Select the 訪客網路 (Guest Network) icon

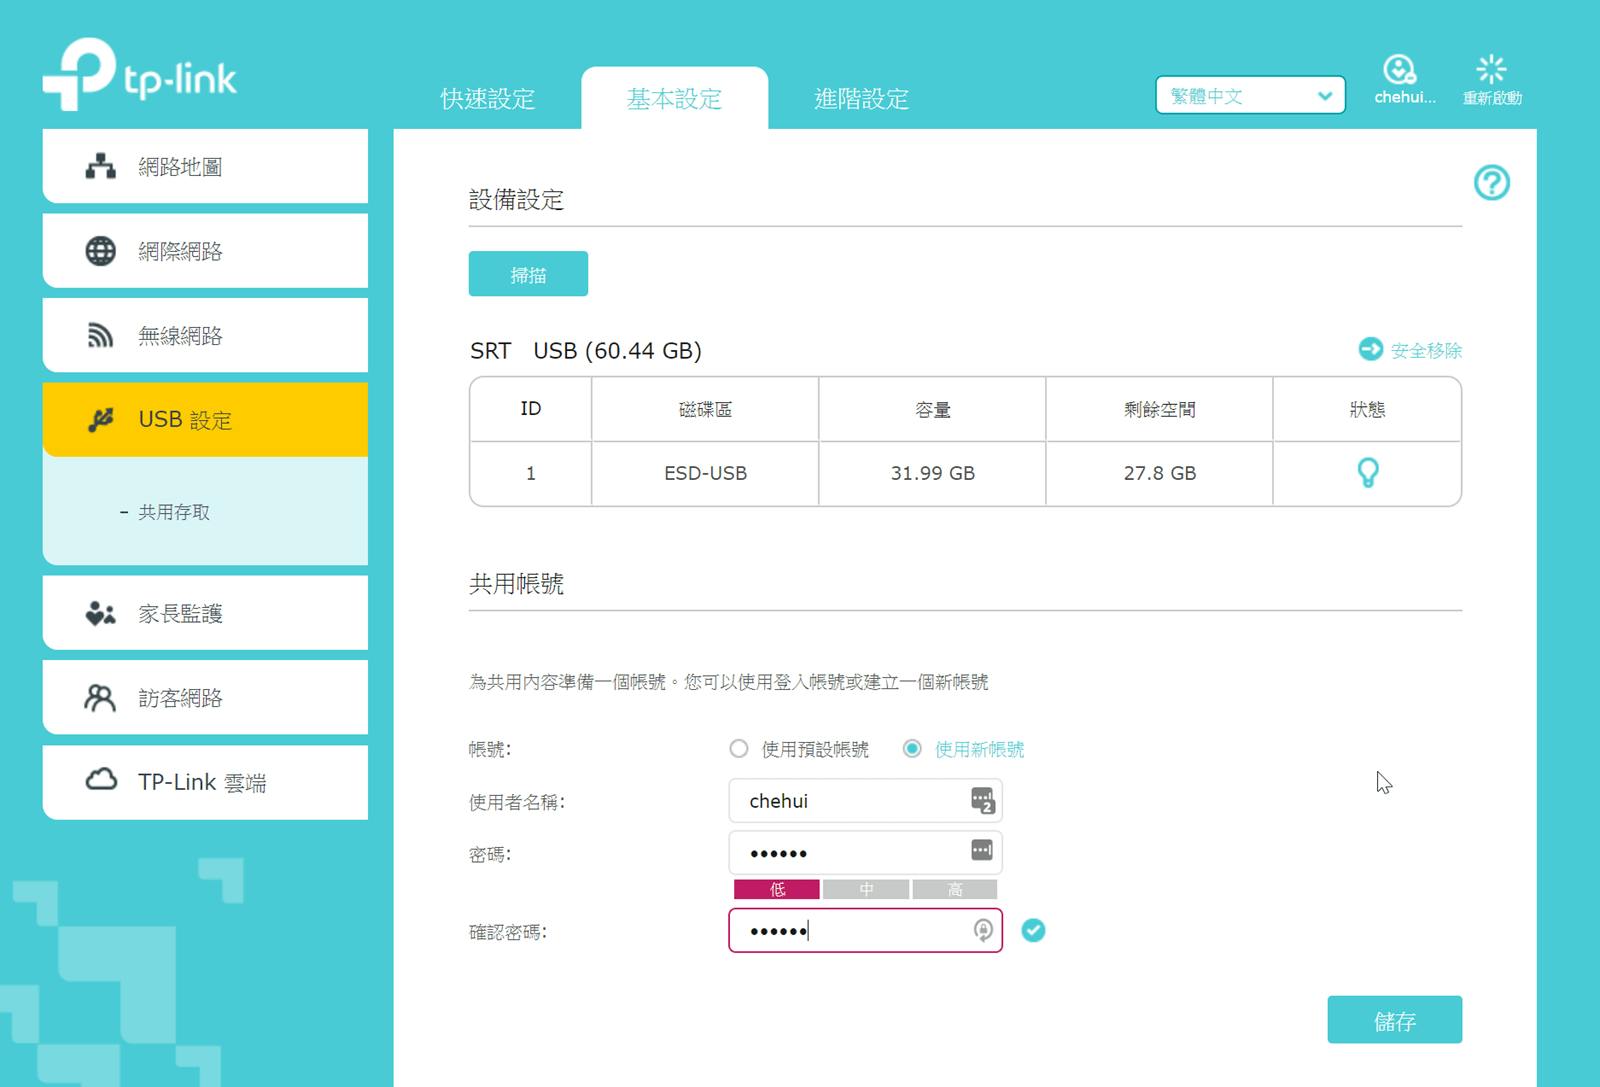99,697
